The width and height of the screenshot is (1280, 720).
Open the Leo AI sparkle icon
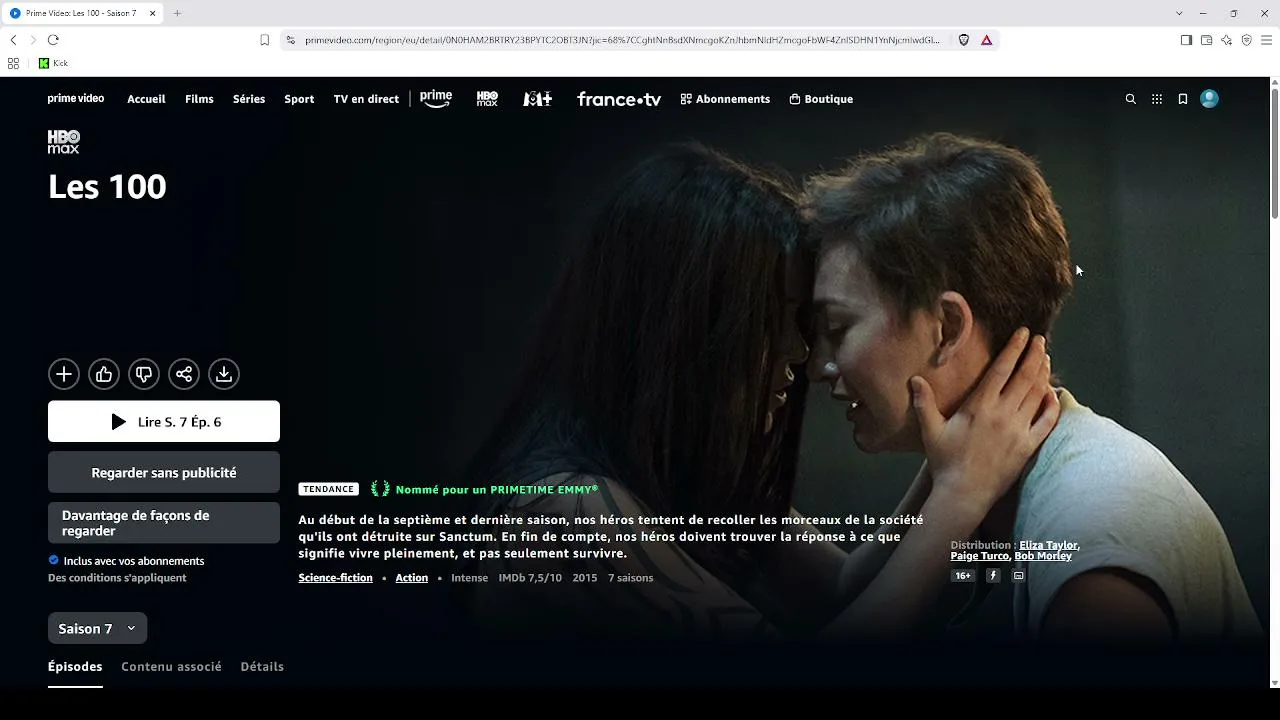1226,40
